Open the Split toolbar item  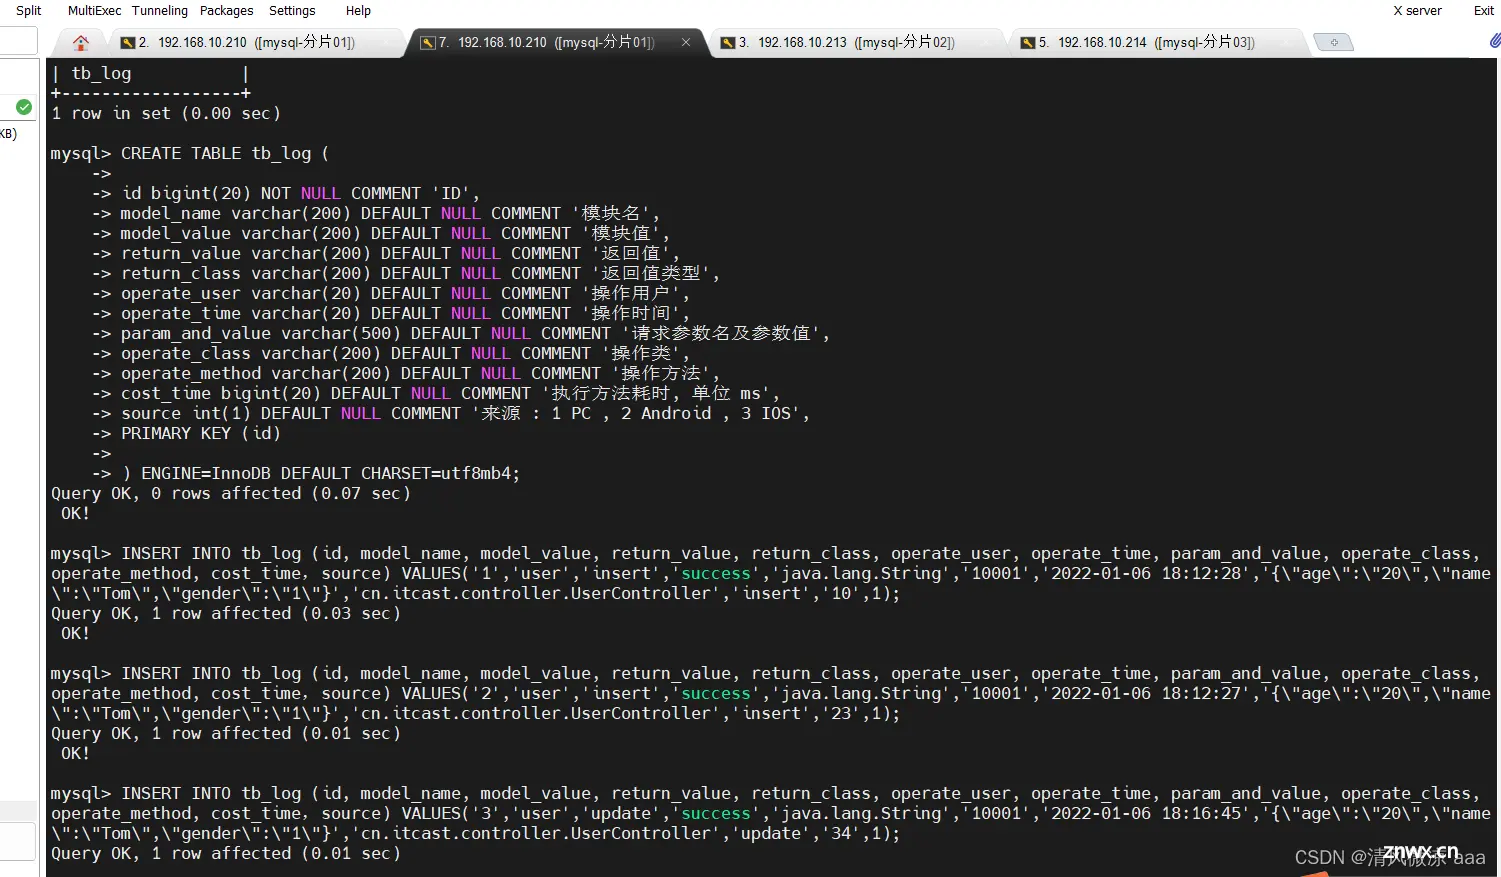click(29, 11)
